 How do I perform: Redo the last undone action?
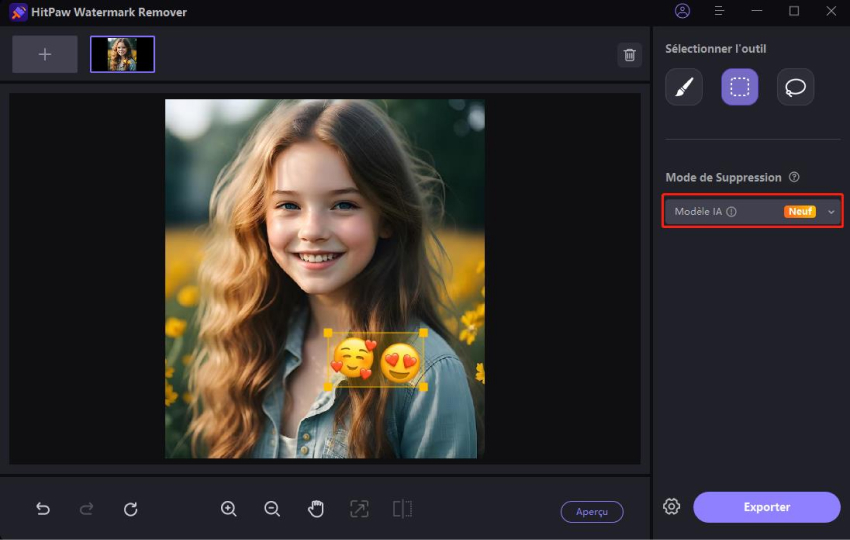click(86, 509)
